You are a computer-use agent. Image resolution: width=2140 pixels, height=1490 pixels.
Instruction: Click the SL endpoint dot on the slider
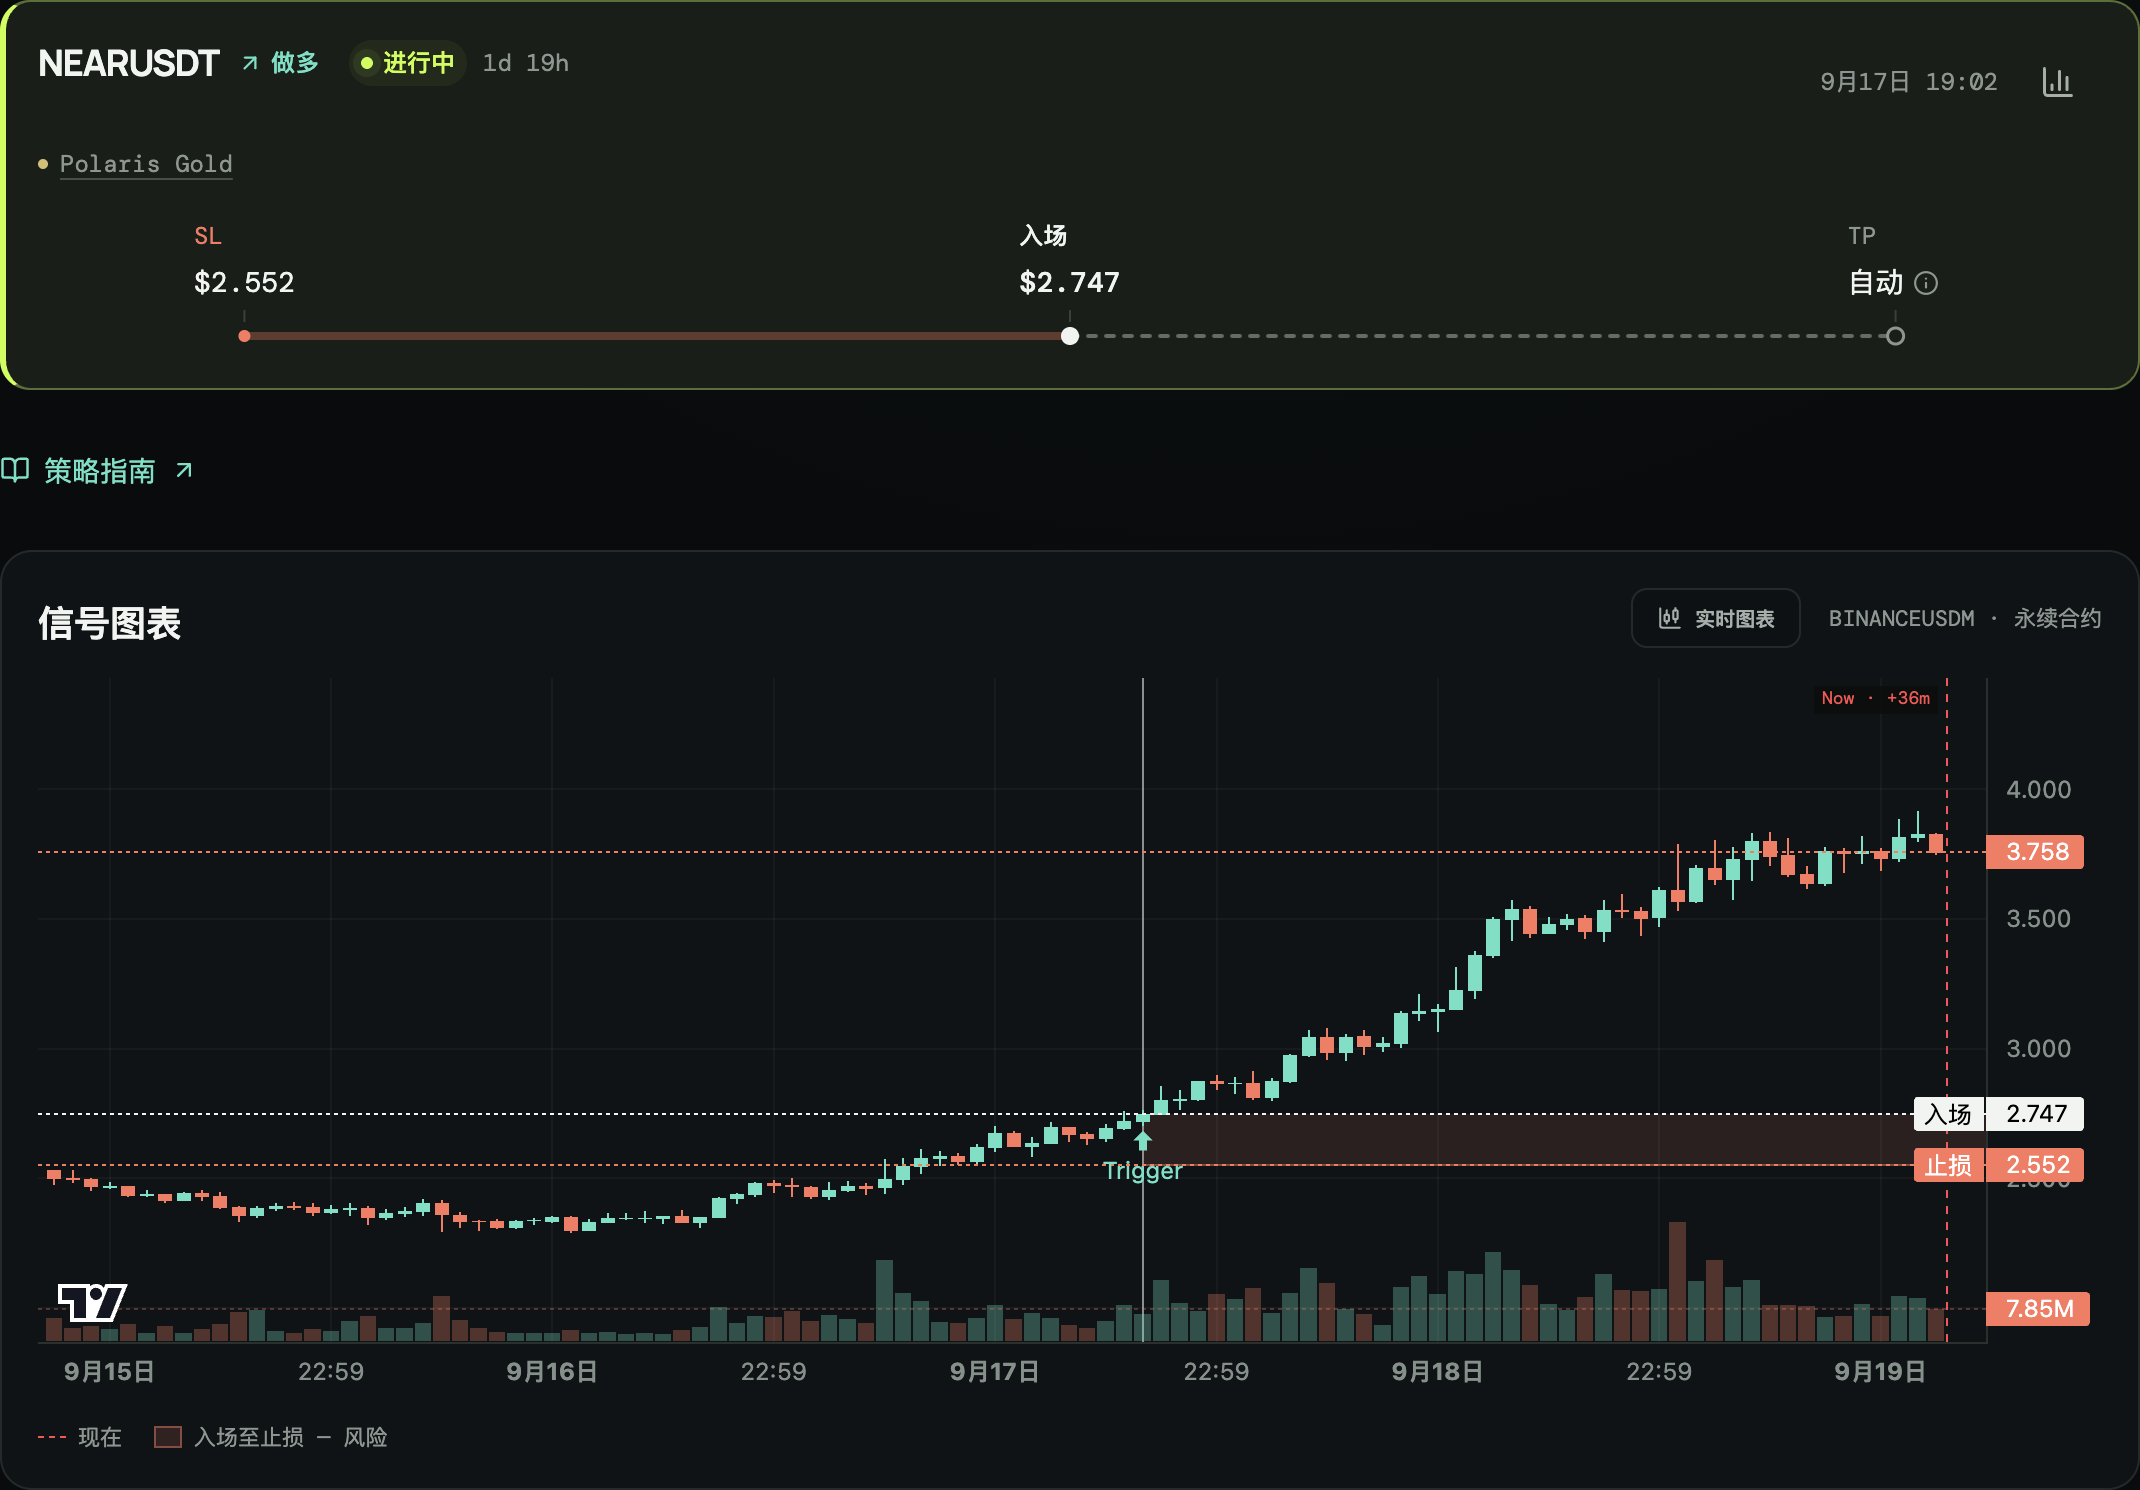coord(244,336)
